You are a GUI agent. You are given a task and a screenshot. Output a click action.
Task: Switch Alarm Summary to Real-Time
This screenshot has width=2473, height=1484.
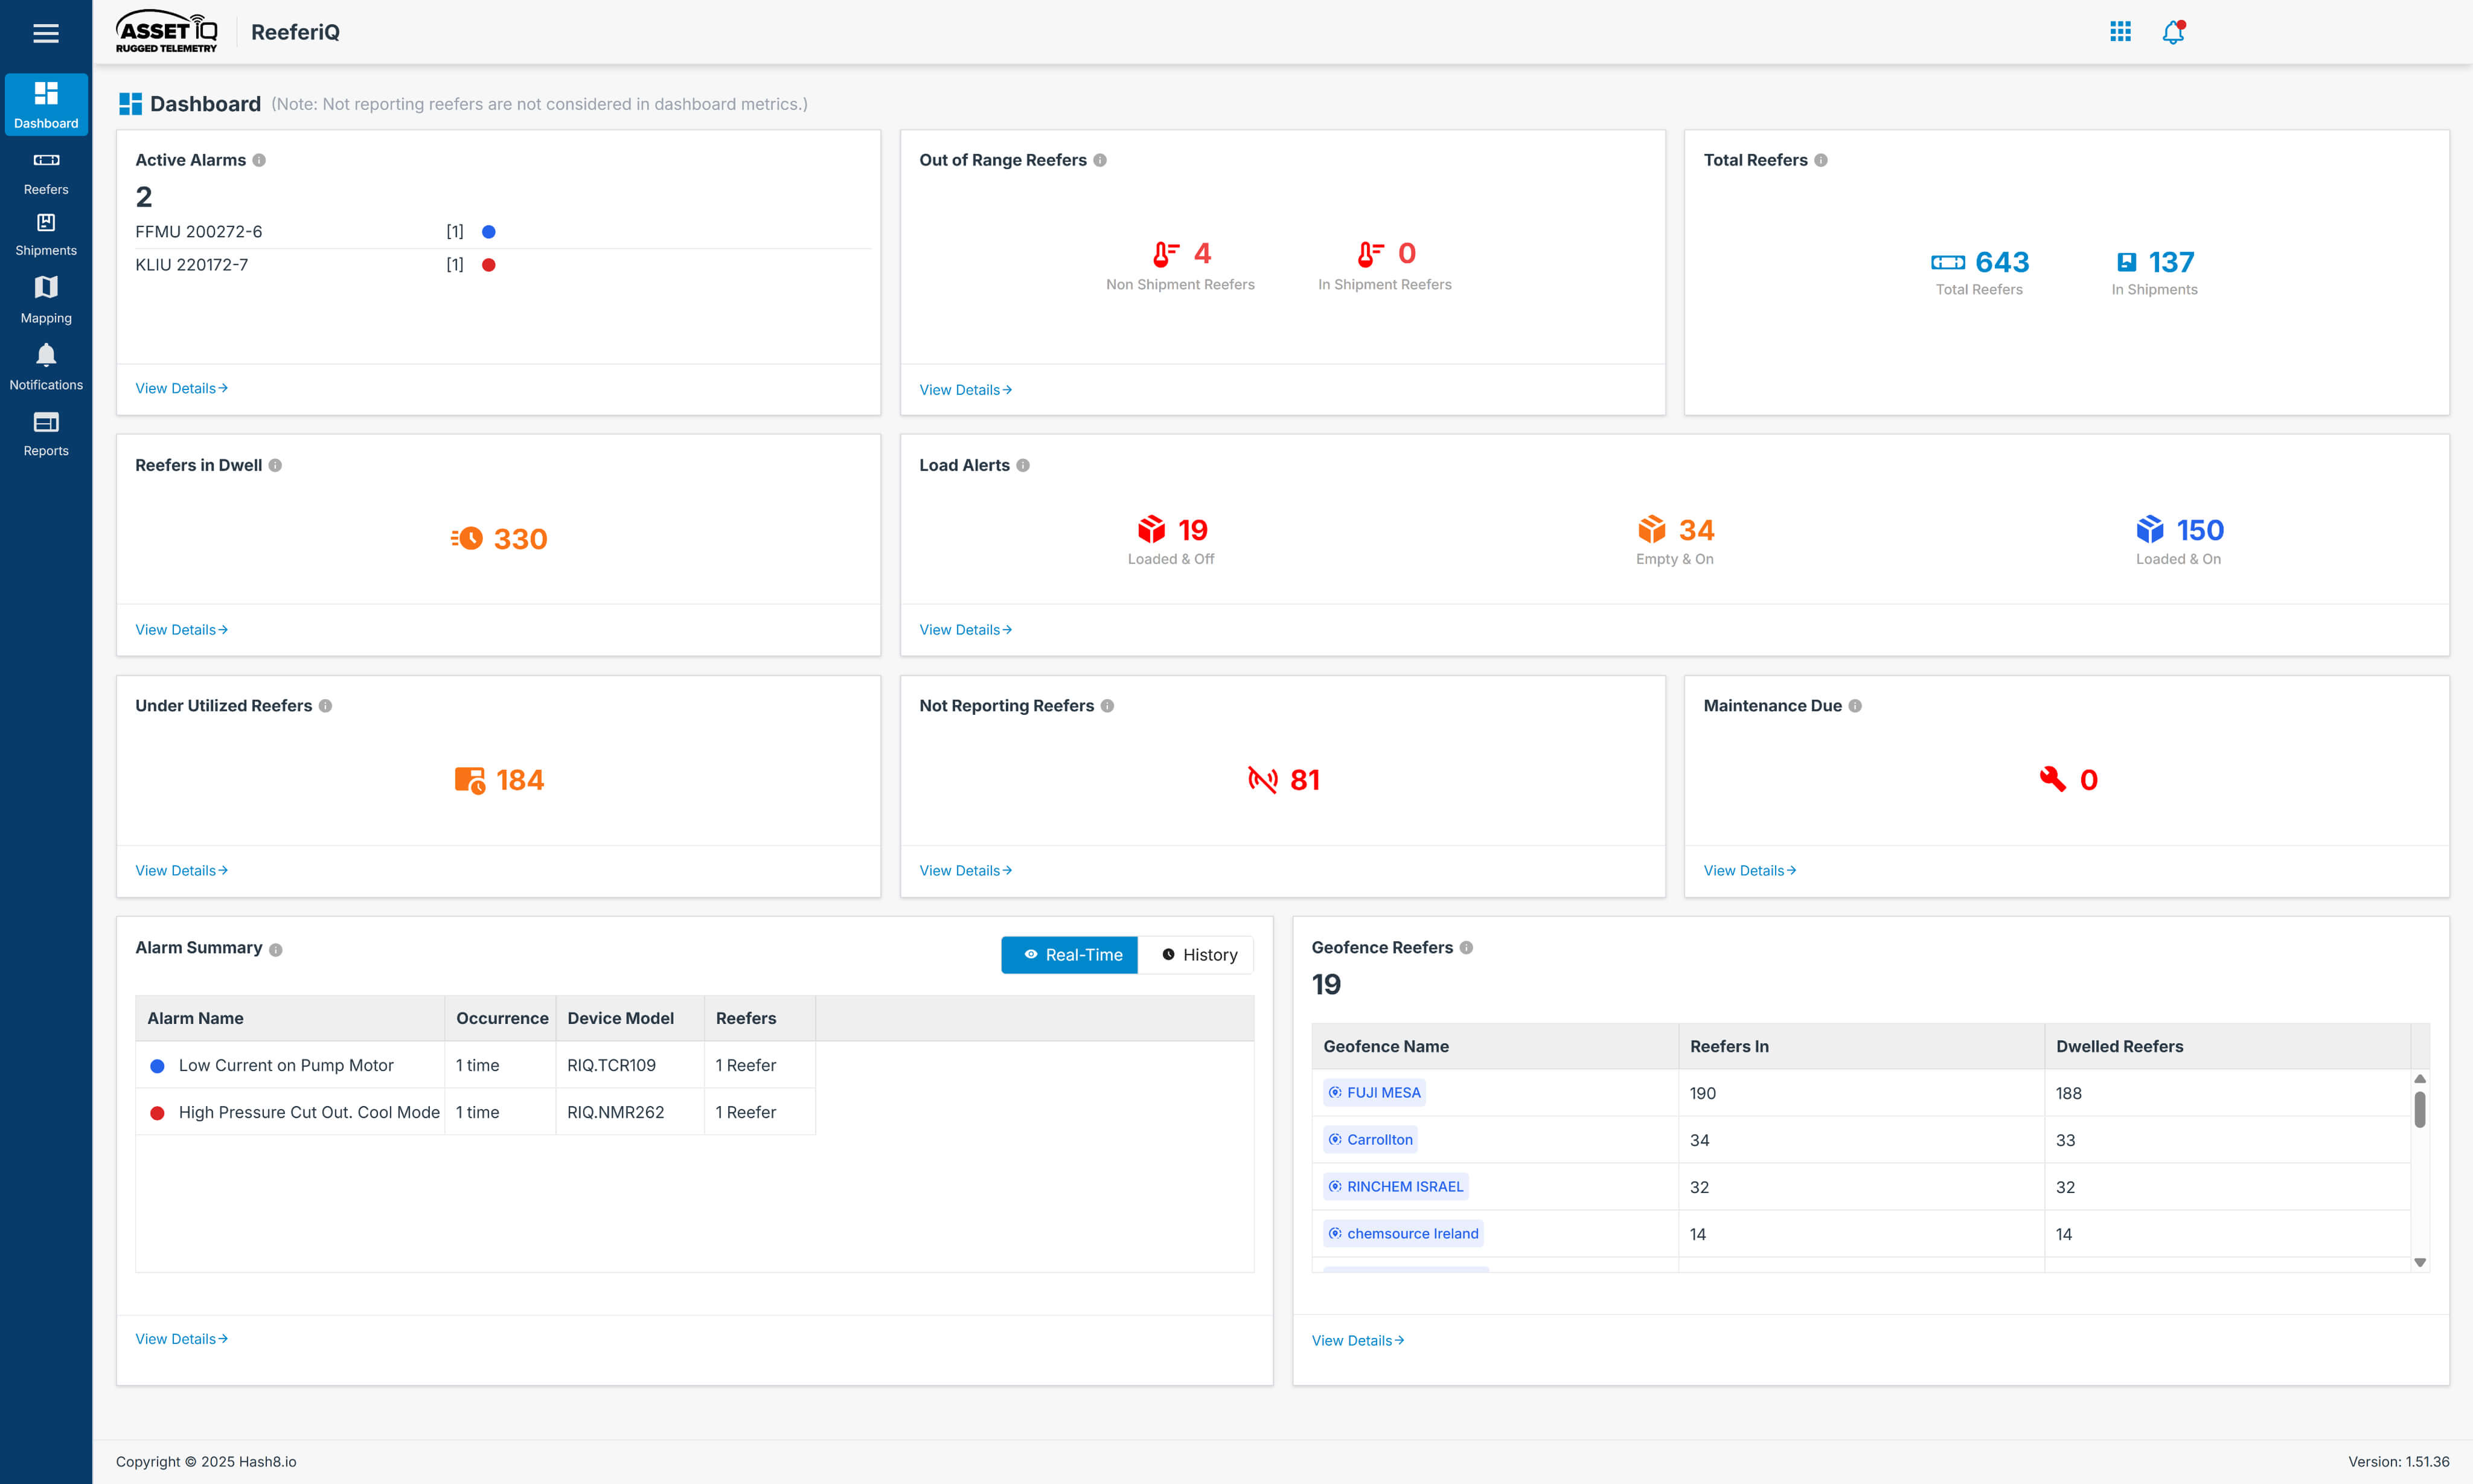tap(1070, 955)
